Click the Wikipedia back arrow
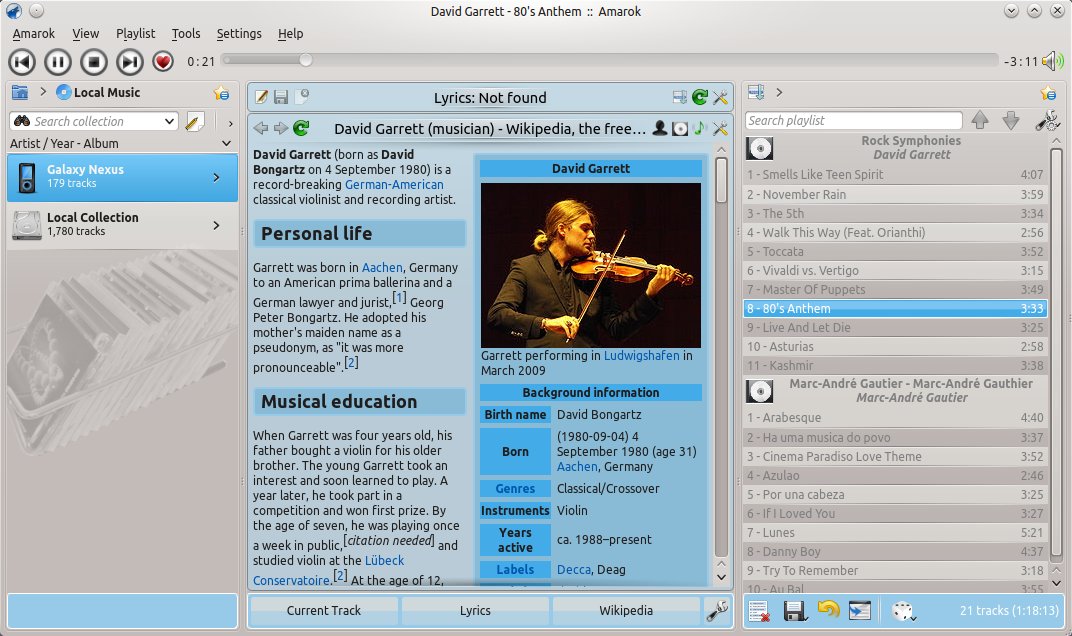Image resolution: width=1072 pixels, height=636 pixels. (260, 128)
